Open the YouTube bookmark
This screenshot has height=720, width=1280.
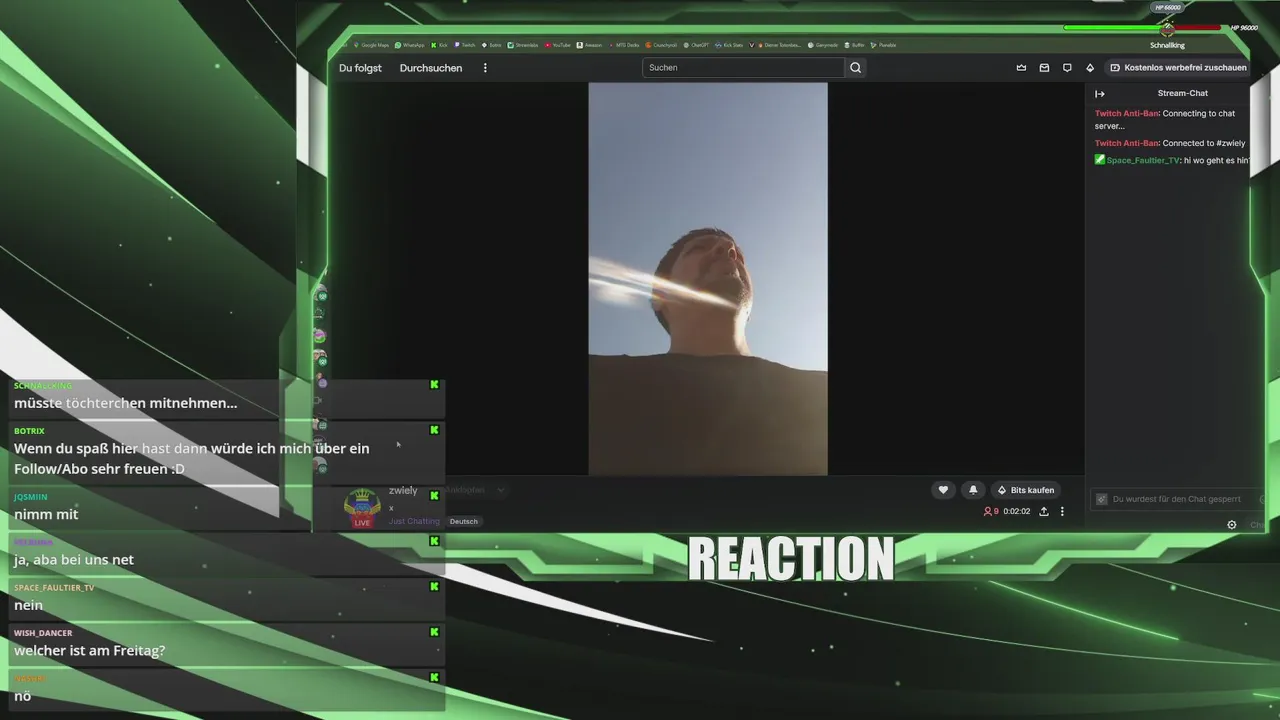558,45
